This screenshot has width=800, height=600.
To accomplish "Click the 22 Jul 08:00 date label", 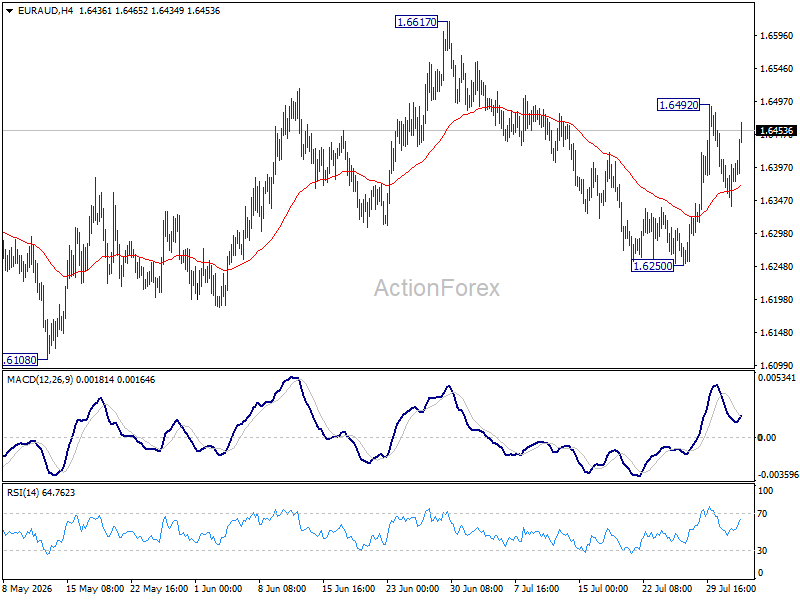I will pyautogui.click(x=666, y=589).
